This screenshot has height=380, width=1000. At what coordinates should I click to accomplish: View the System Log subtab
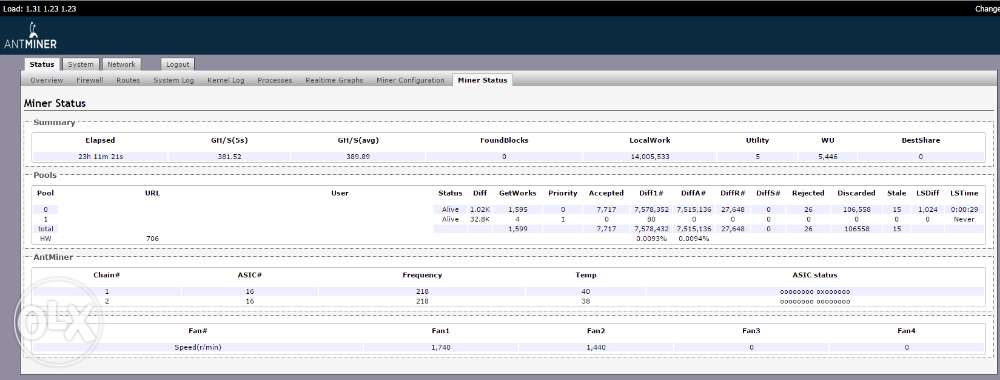[x=173, y=80]
